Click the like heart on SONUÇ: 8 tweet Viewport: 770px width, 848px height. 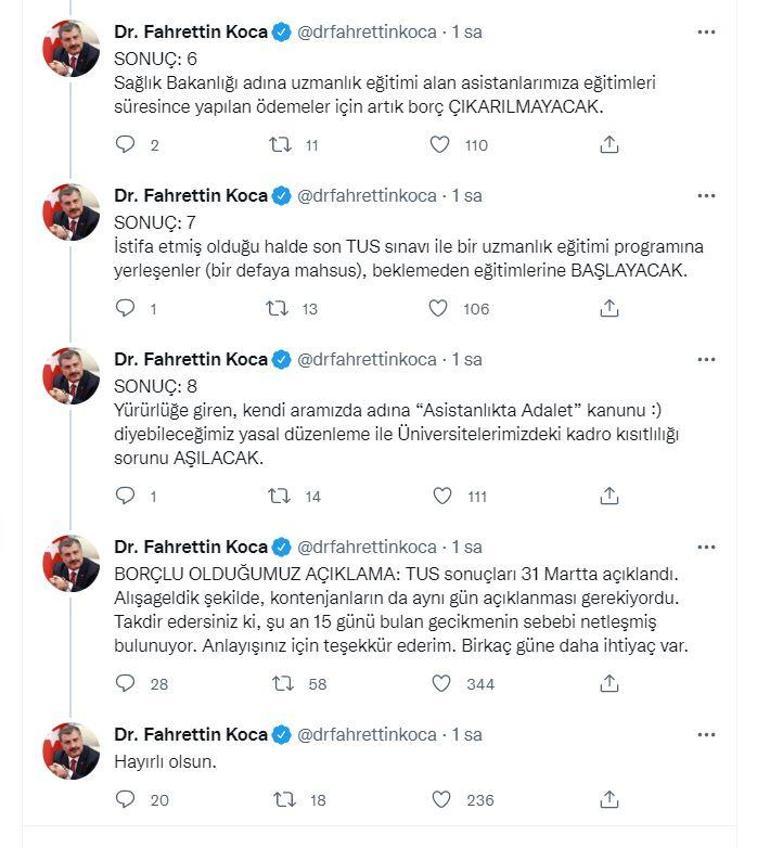(x=440, y=493)
